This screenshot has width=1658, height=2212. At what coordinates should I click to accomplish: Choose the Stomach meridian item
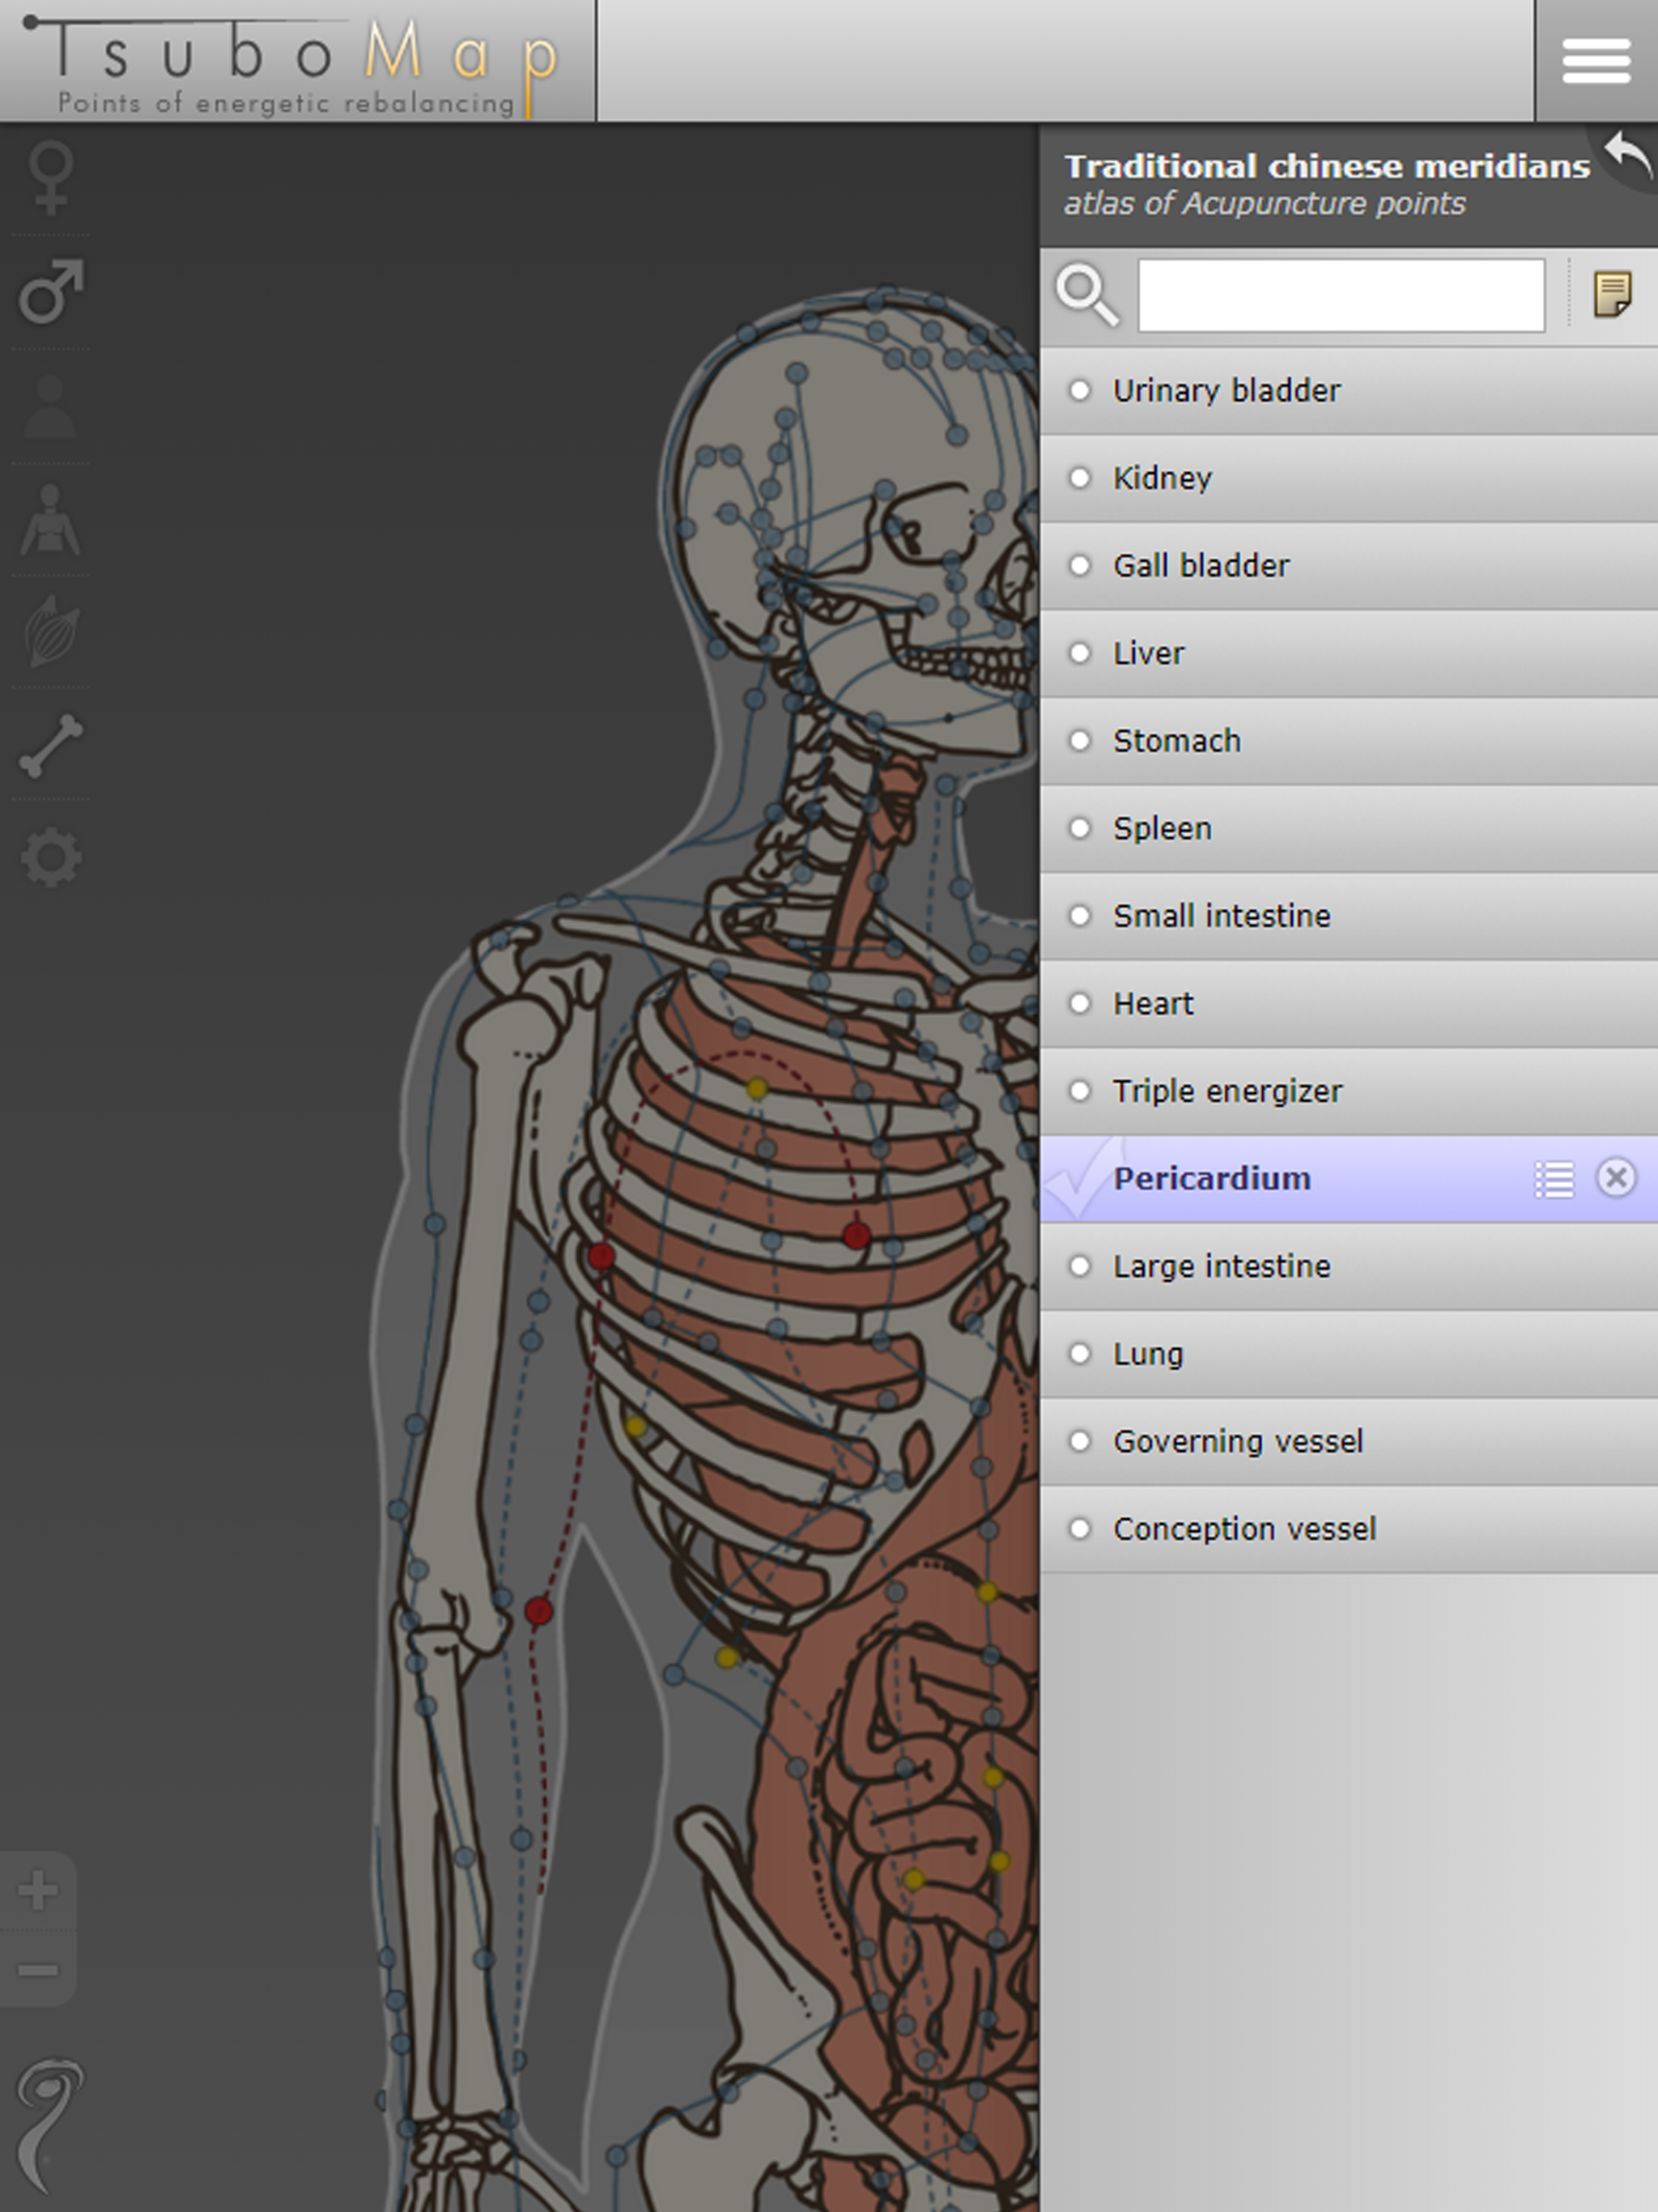[x=1176, y=741]
